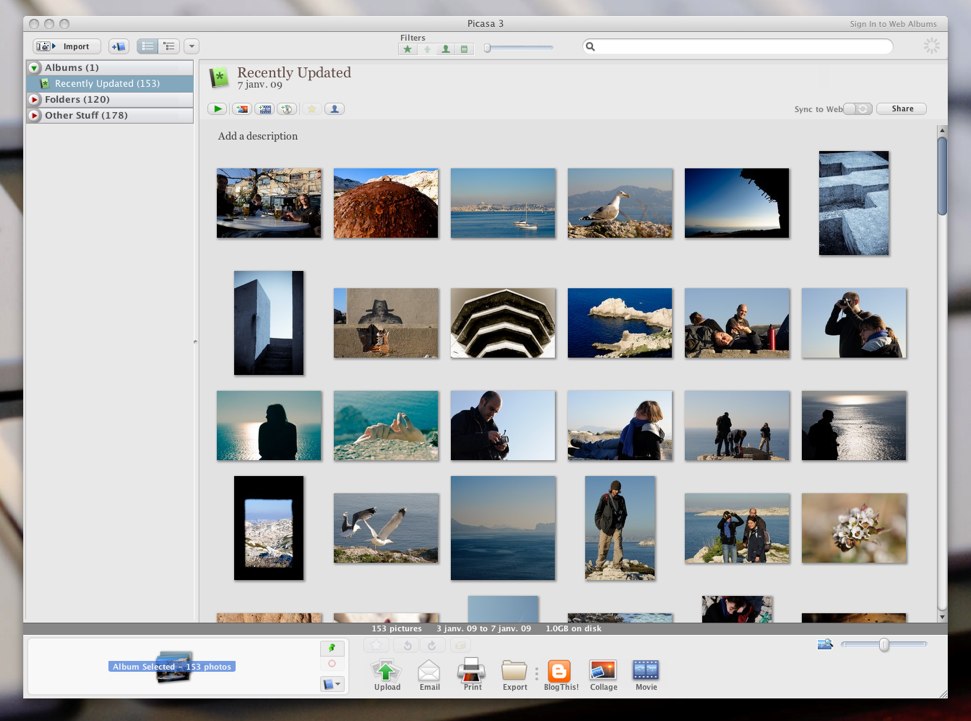Click the vertical scrollbar thumb
971x721 pixels.
point(942,176)
